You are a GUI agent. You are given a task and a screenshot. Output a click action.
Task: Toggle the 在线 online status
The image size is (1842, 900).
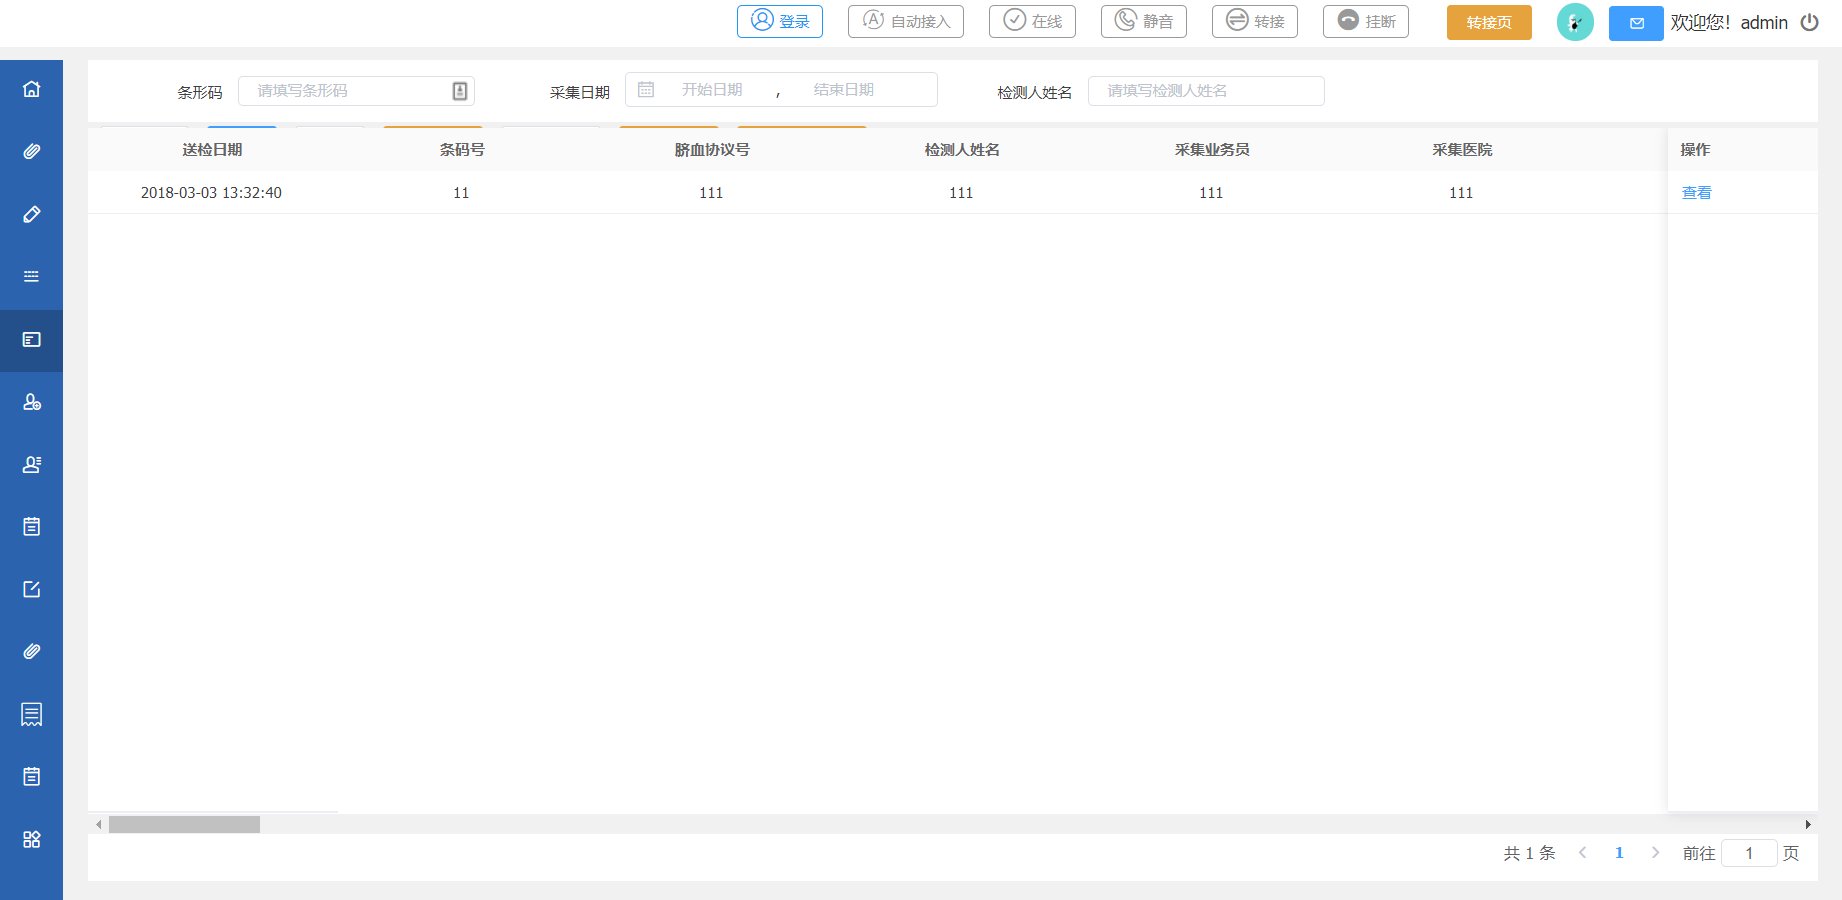1032,21
